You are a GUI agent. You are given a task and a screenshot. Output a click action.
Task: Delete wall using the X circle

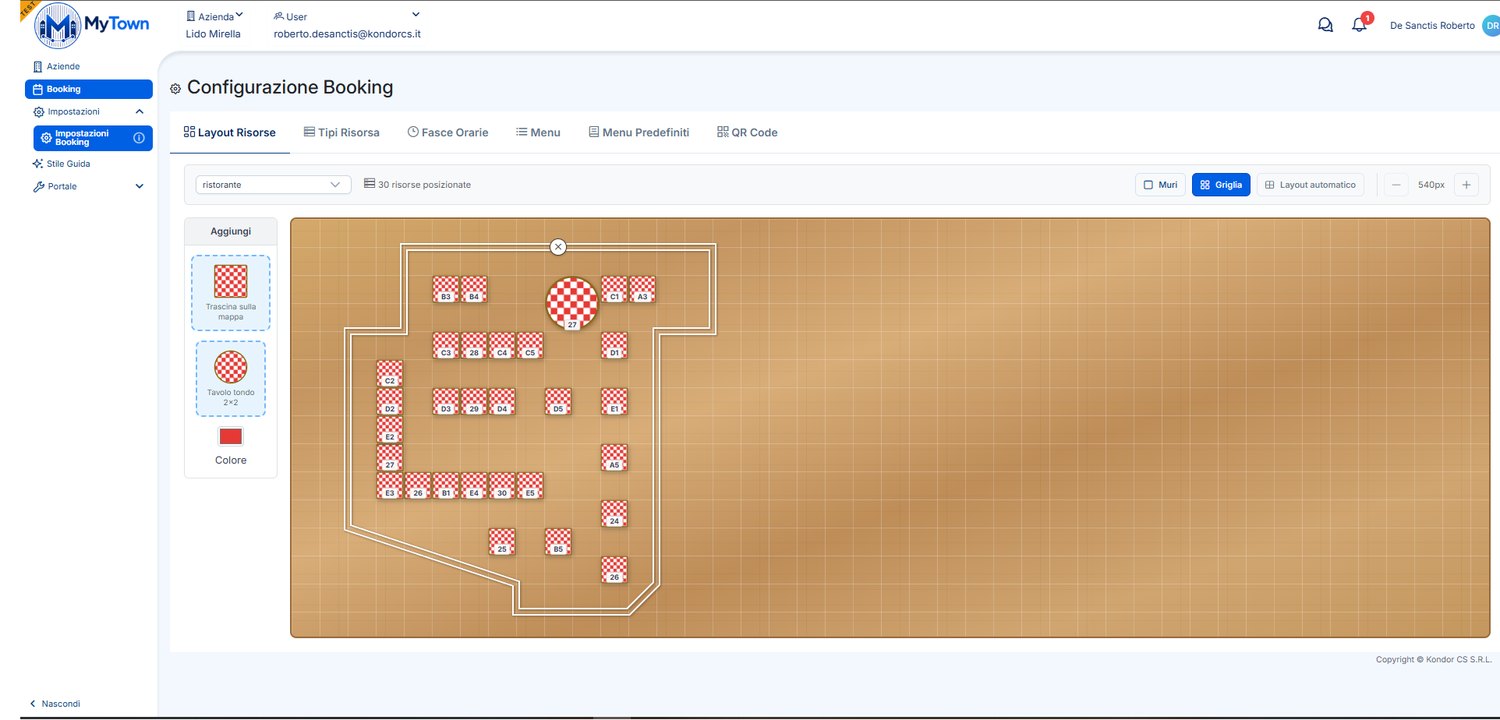coord(558,246)
